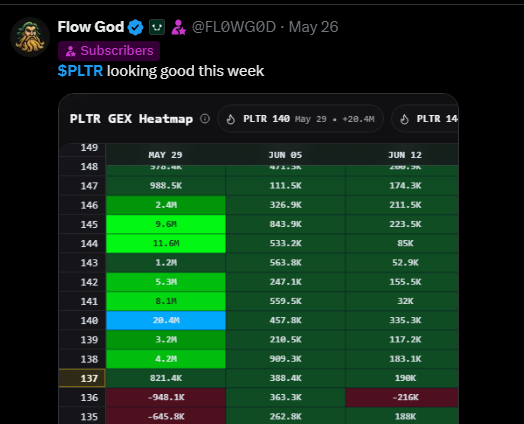
Task: Click the blue 20.4M cell
Action: click(166, 320)
